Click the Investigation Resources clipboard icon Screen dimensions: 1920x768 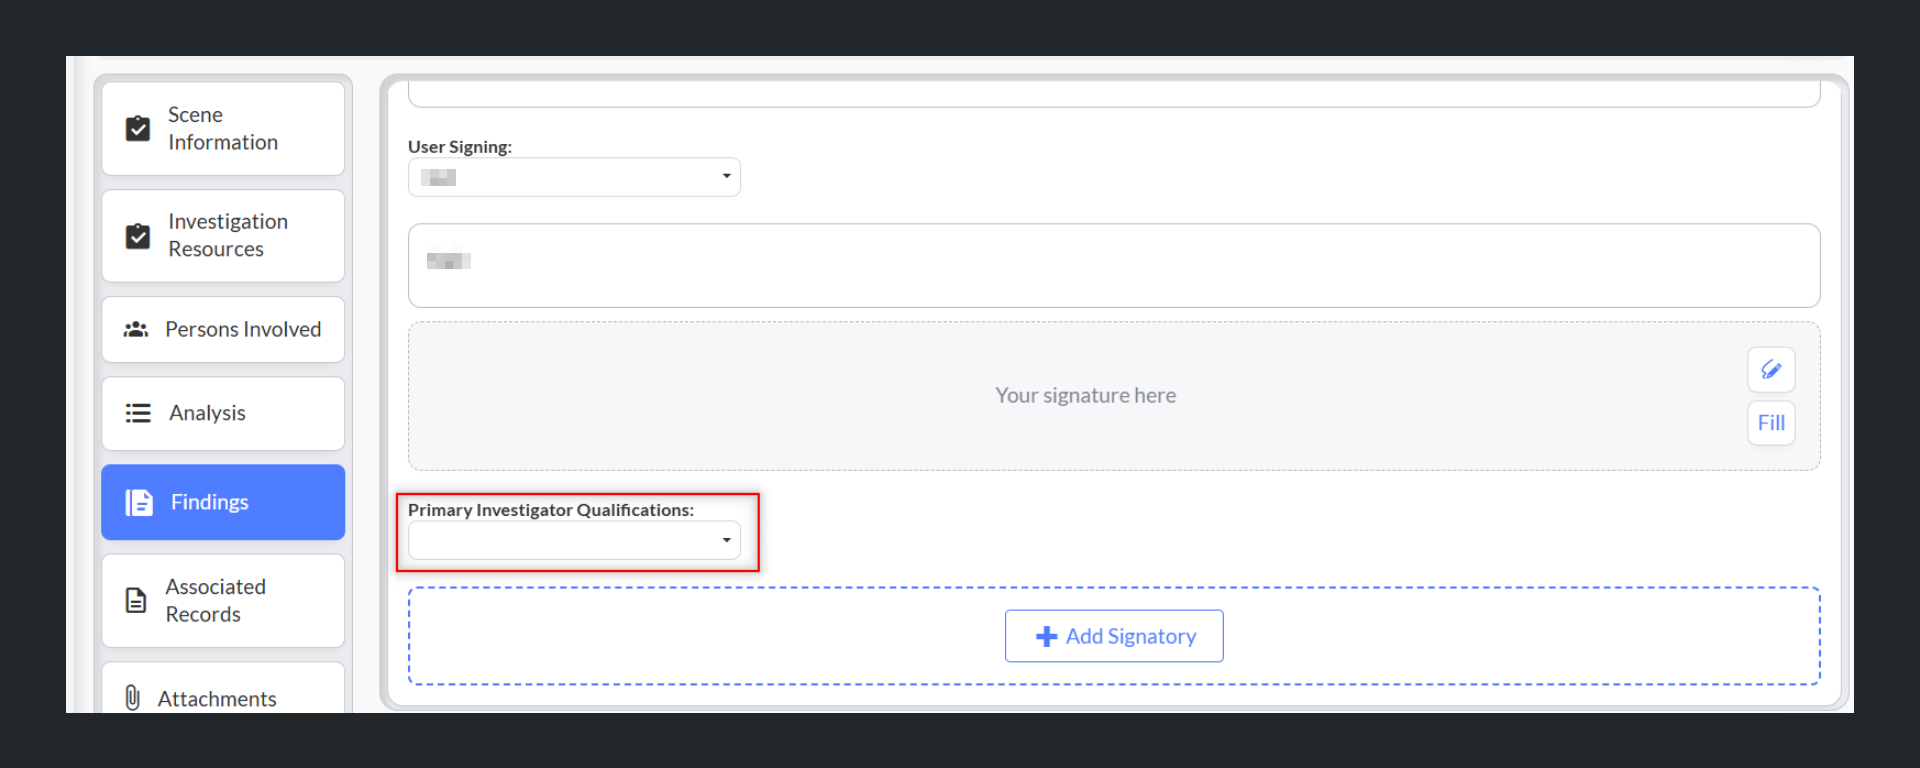[x=138, y=236]
